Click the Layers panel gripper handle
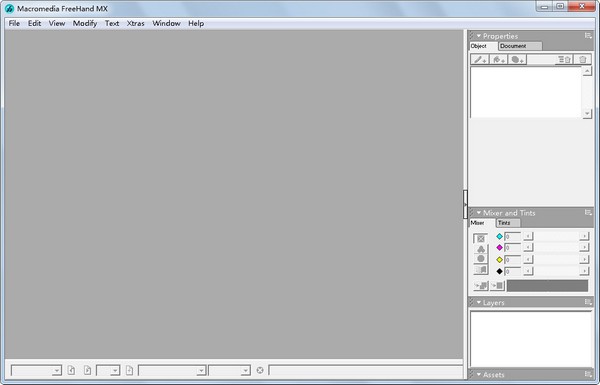Image resolution: width=600 pixels, height=385 pixels. point(472,302)
